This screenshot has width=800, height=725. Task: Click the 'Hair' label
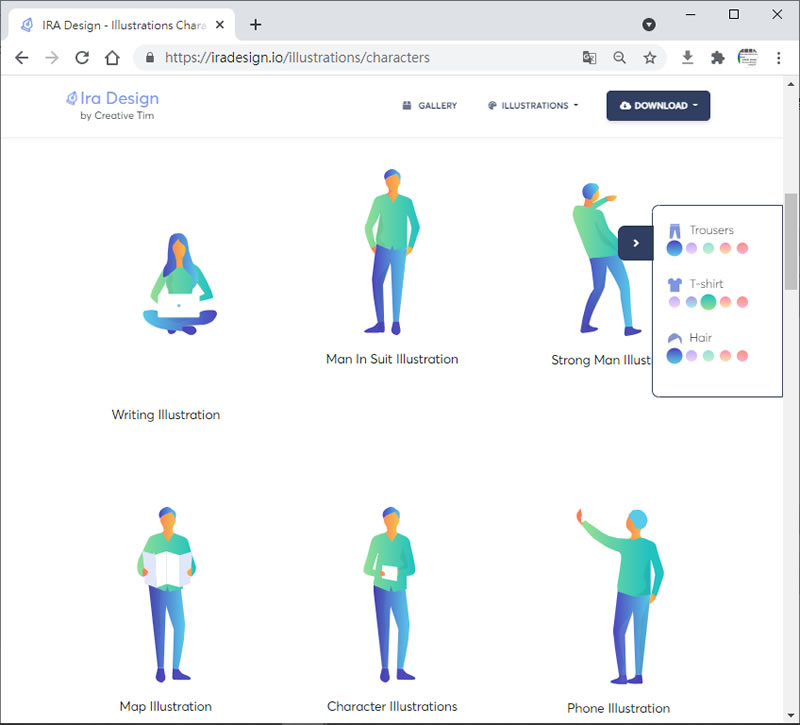[x=700, y=338]
